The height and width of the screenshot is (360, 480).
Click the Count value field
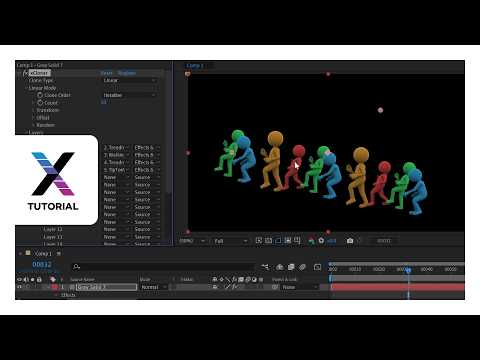coord(104,102)
